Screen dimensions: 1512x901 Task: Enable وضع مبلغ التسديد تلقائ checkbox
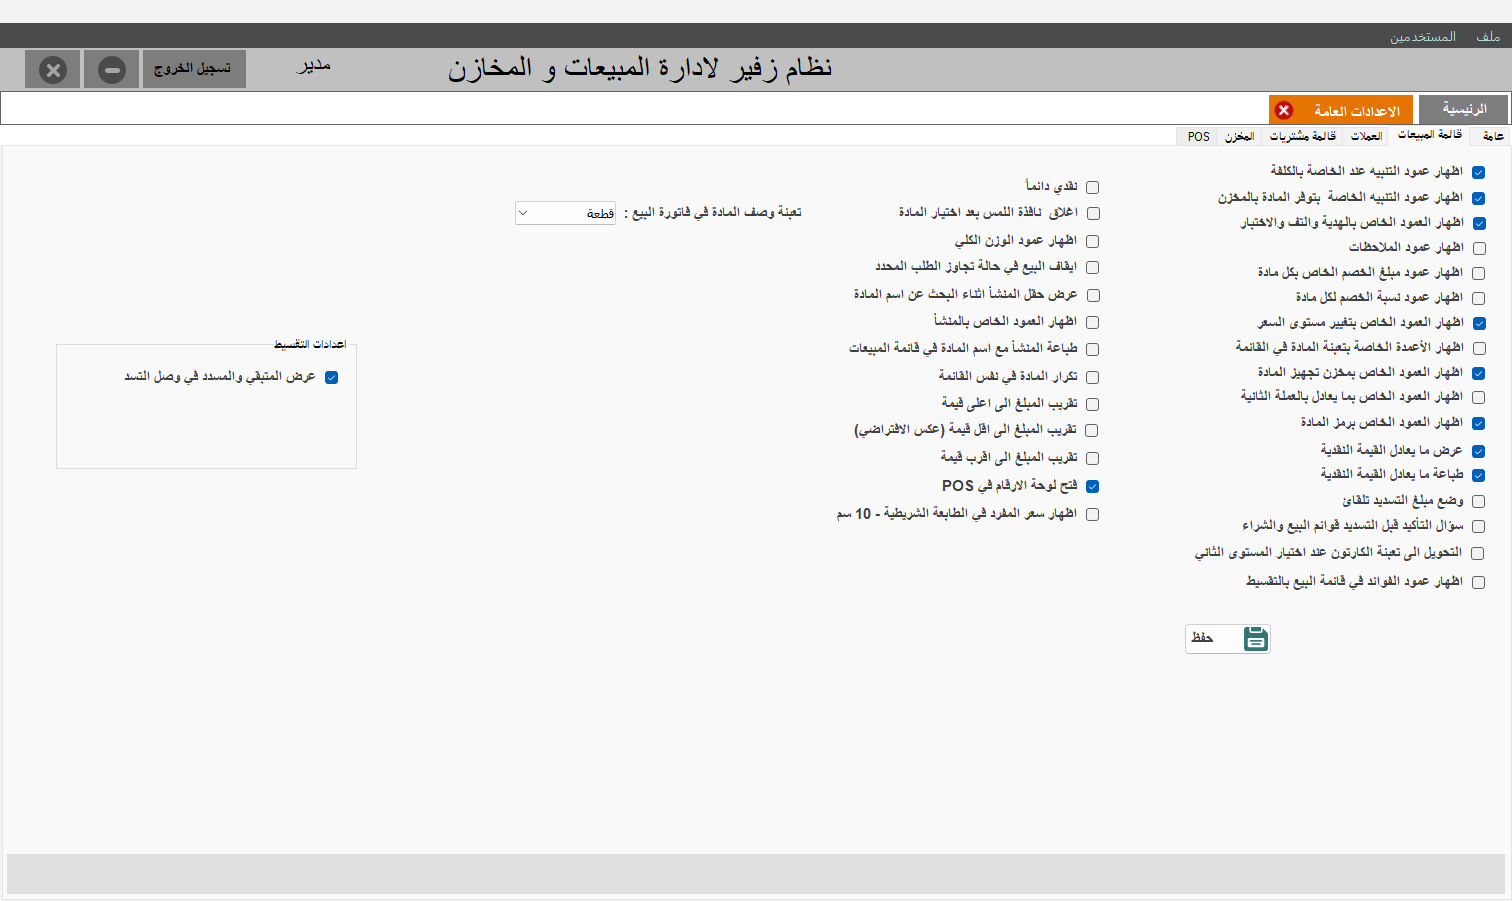pos(1478,501)
